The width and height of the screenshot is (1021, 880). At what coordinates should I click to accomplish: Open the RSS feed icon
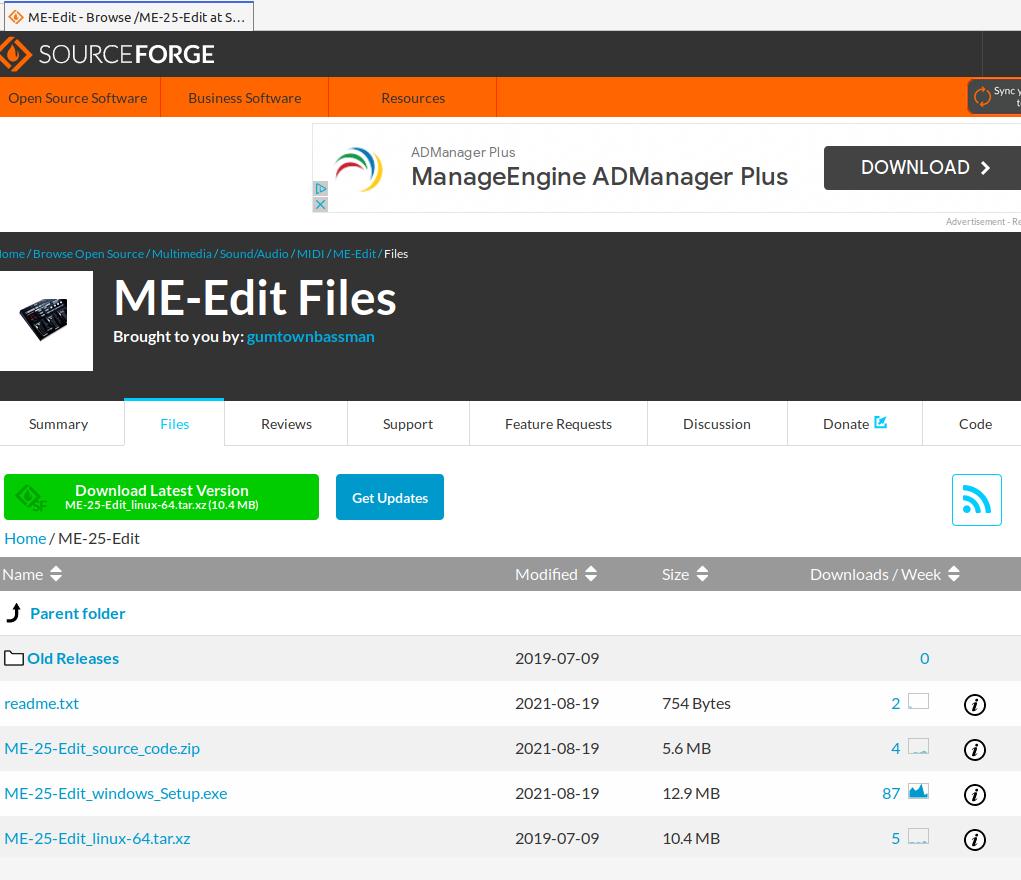click(976, 500)
